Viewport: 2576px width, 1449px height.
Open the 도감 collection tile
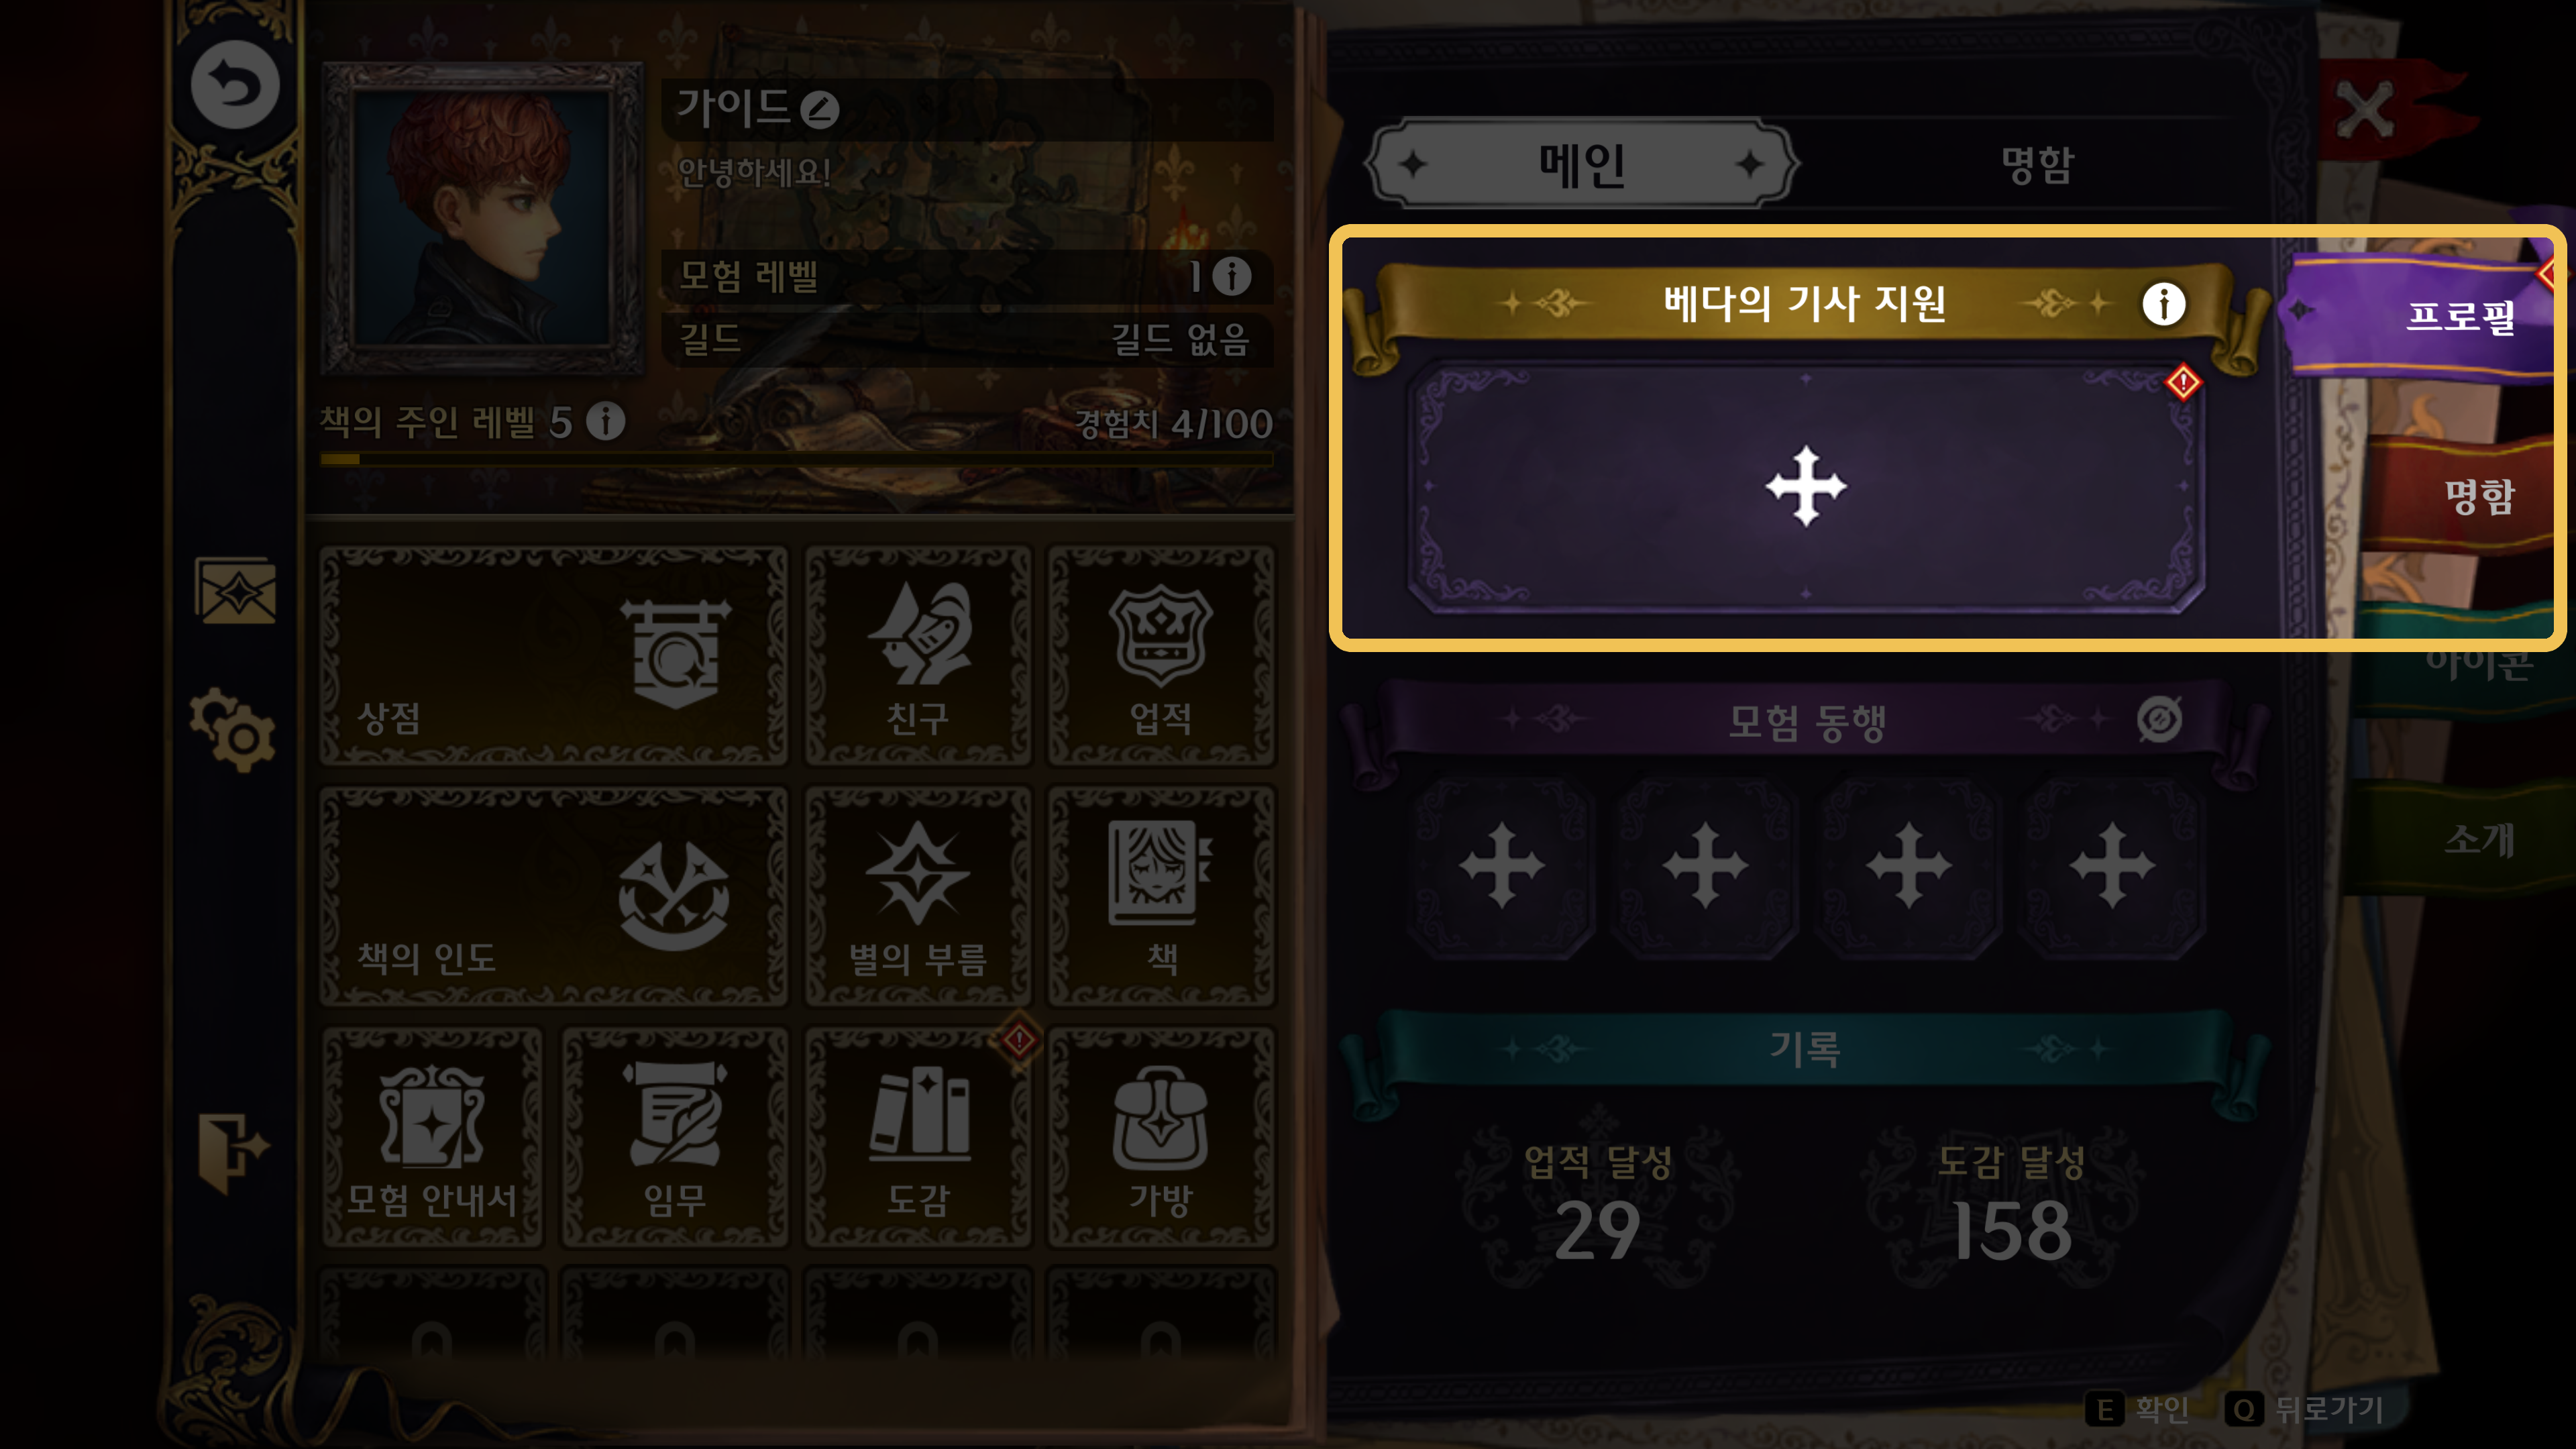(x=918, y=1138)
